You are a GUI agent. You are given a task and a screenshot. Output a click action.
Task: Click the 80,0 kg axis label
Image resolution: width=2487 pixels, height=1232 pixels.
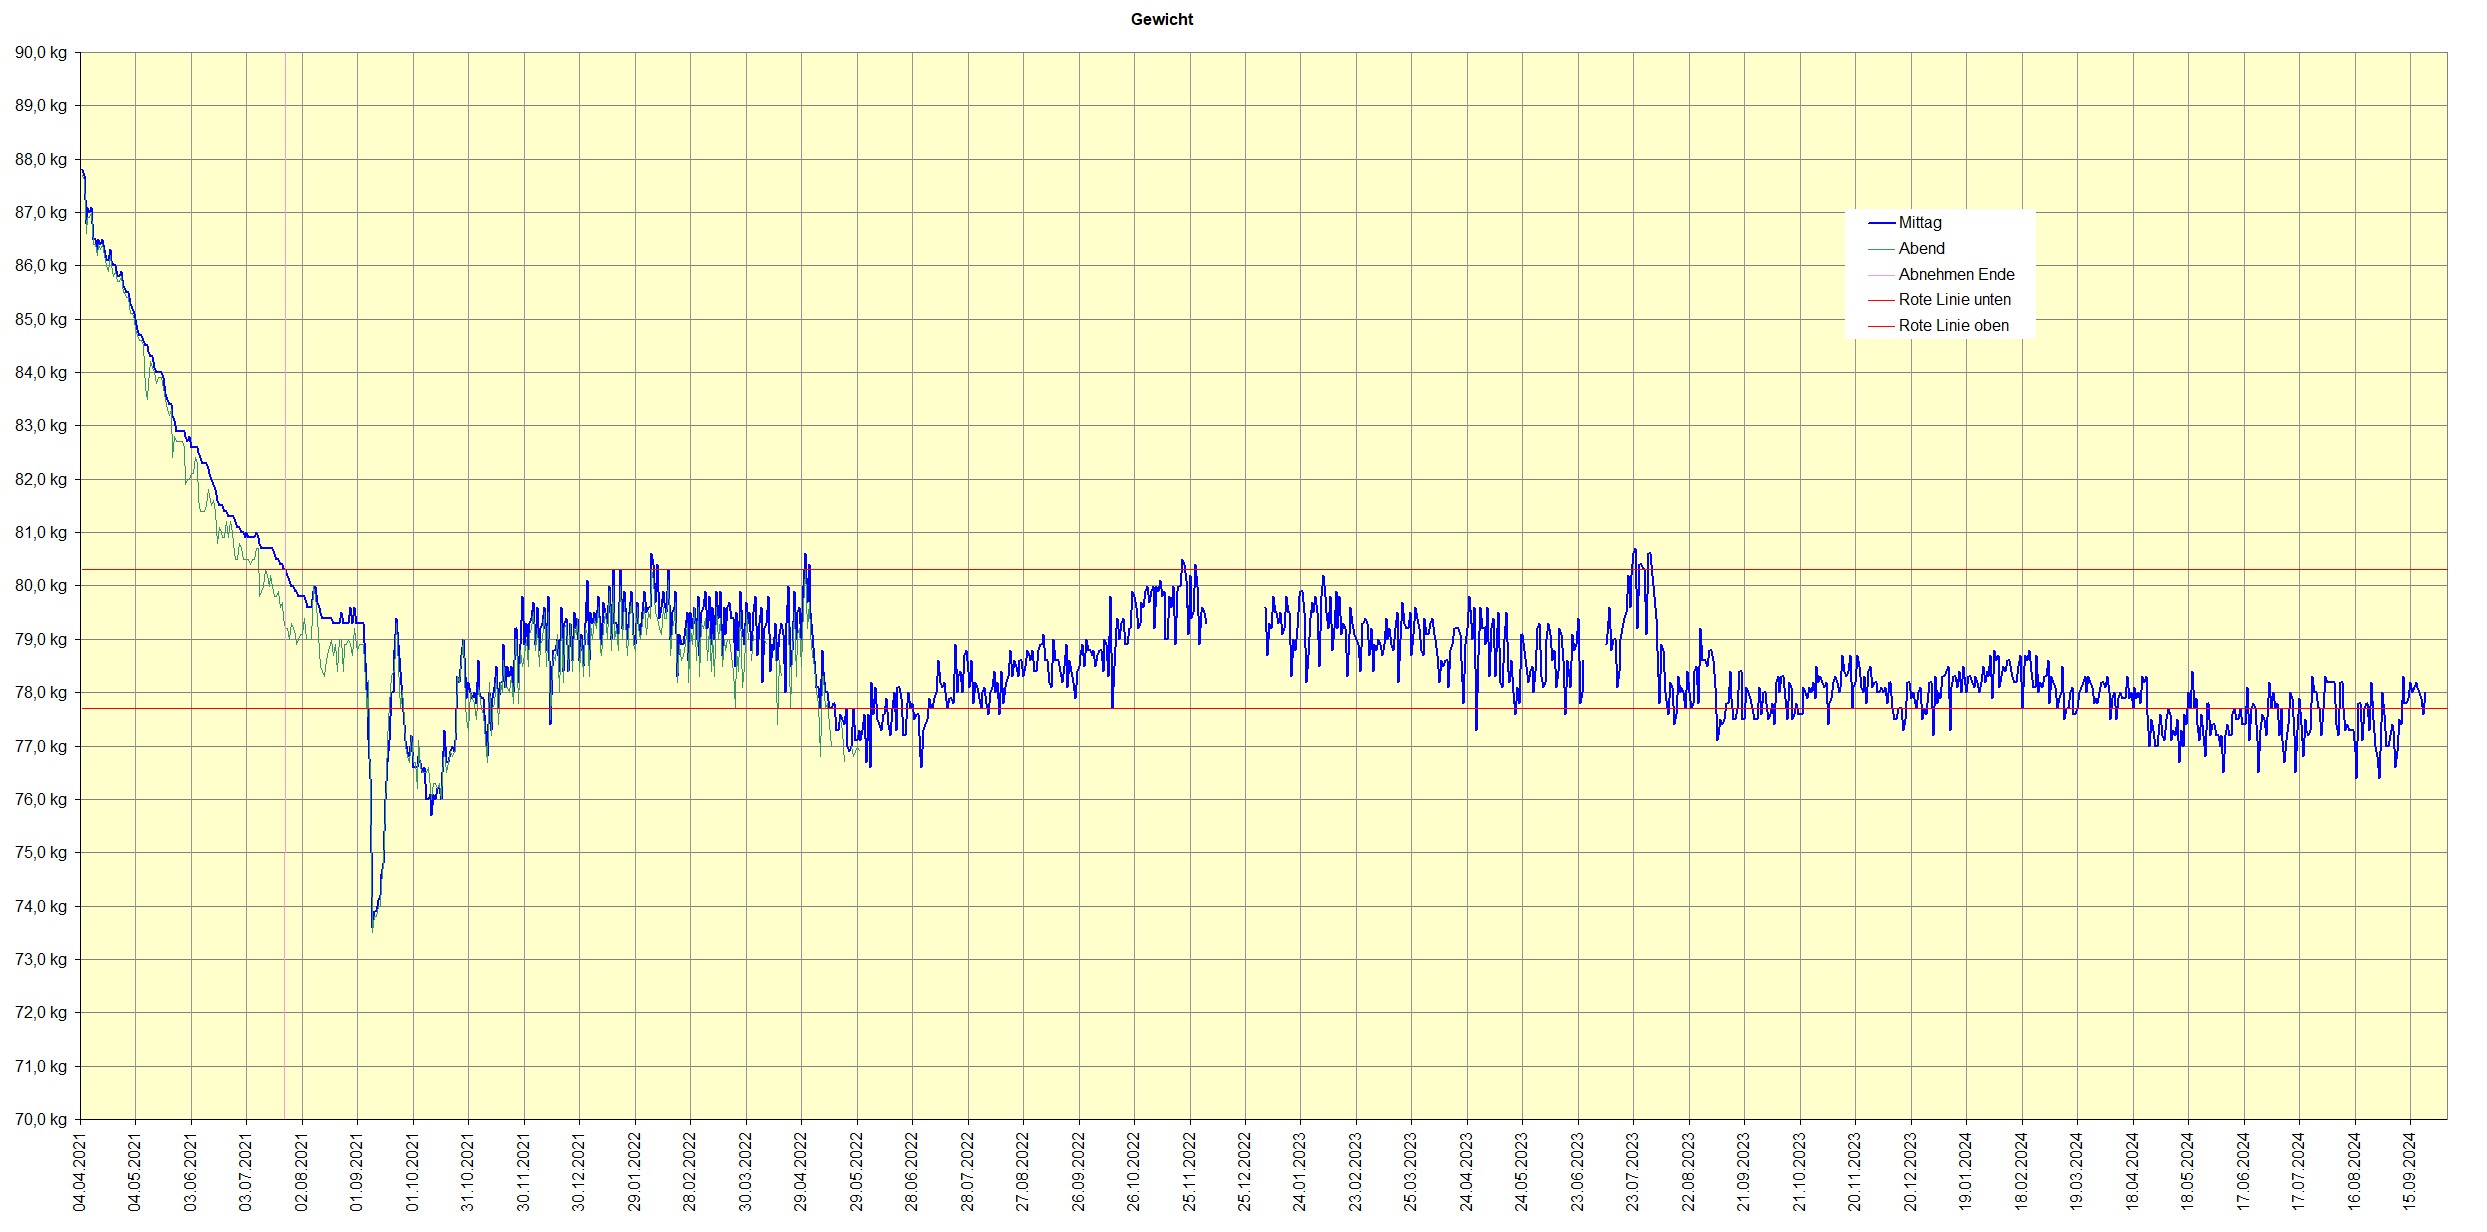click(x=41, y=586)
